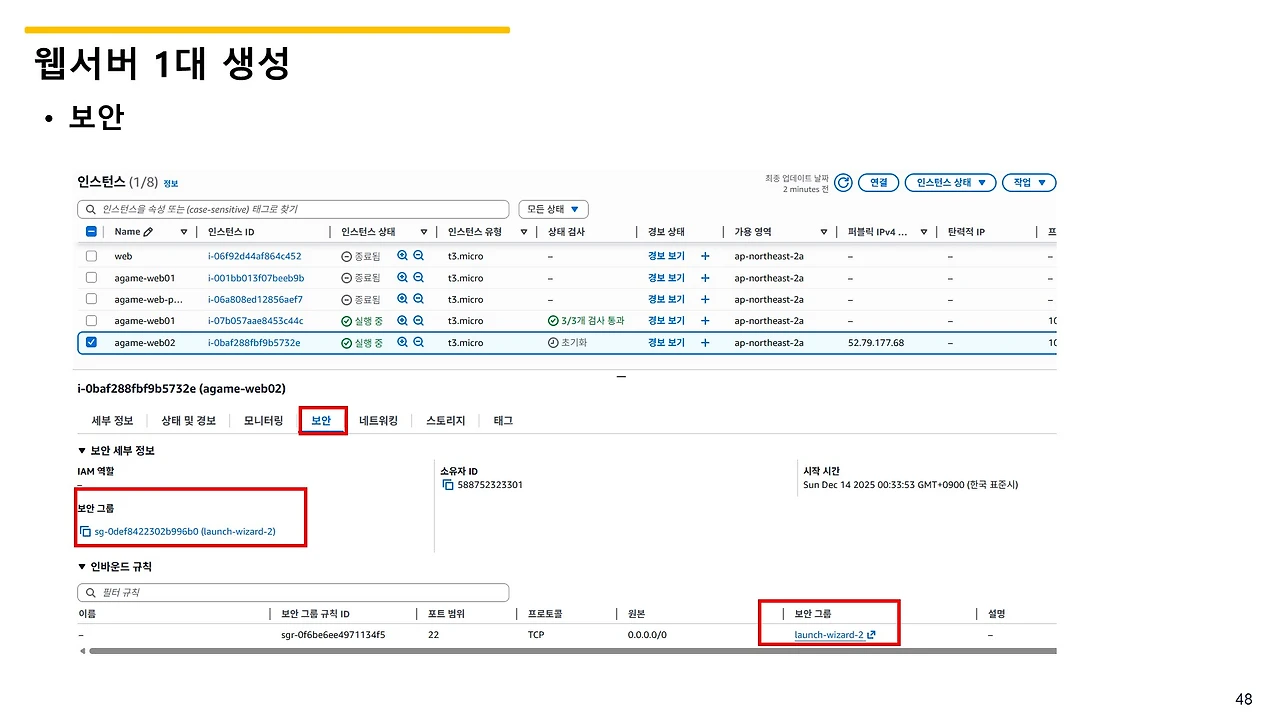1280x720 pixels.
Task: Select the web instance checkbox
Action: (x=91, y=256)
